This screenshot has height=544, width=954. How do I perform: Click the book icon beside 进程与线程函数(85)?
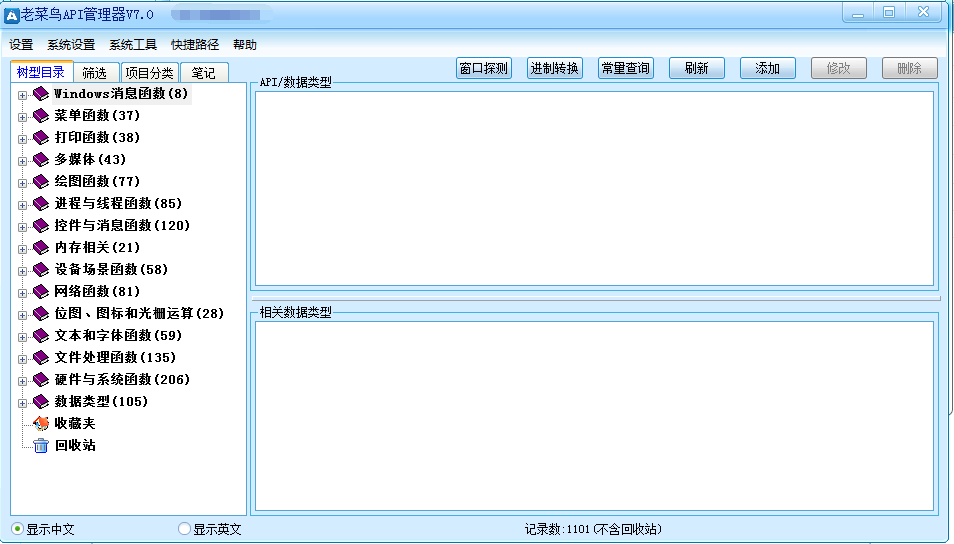41,203
